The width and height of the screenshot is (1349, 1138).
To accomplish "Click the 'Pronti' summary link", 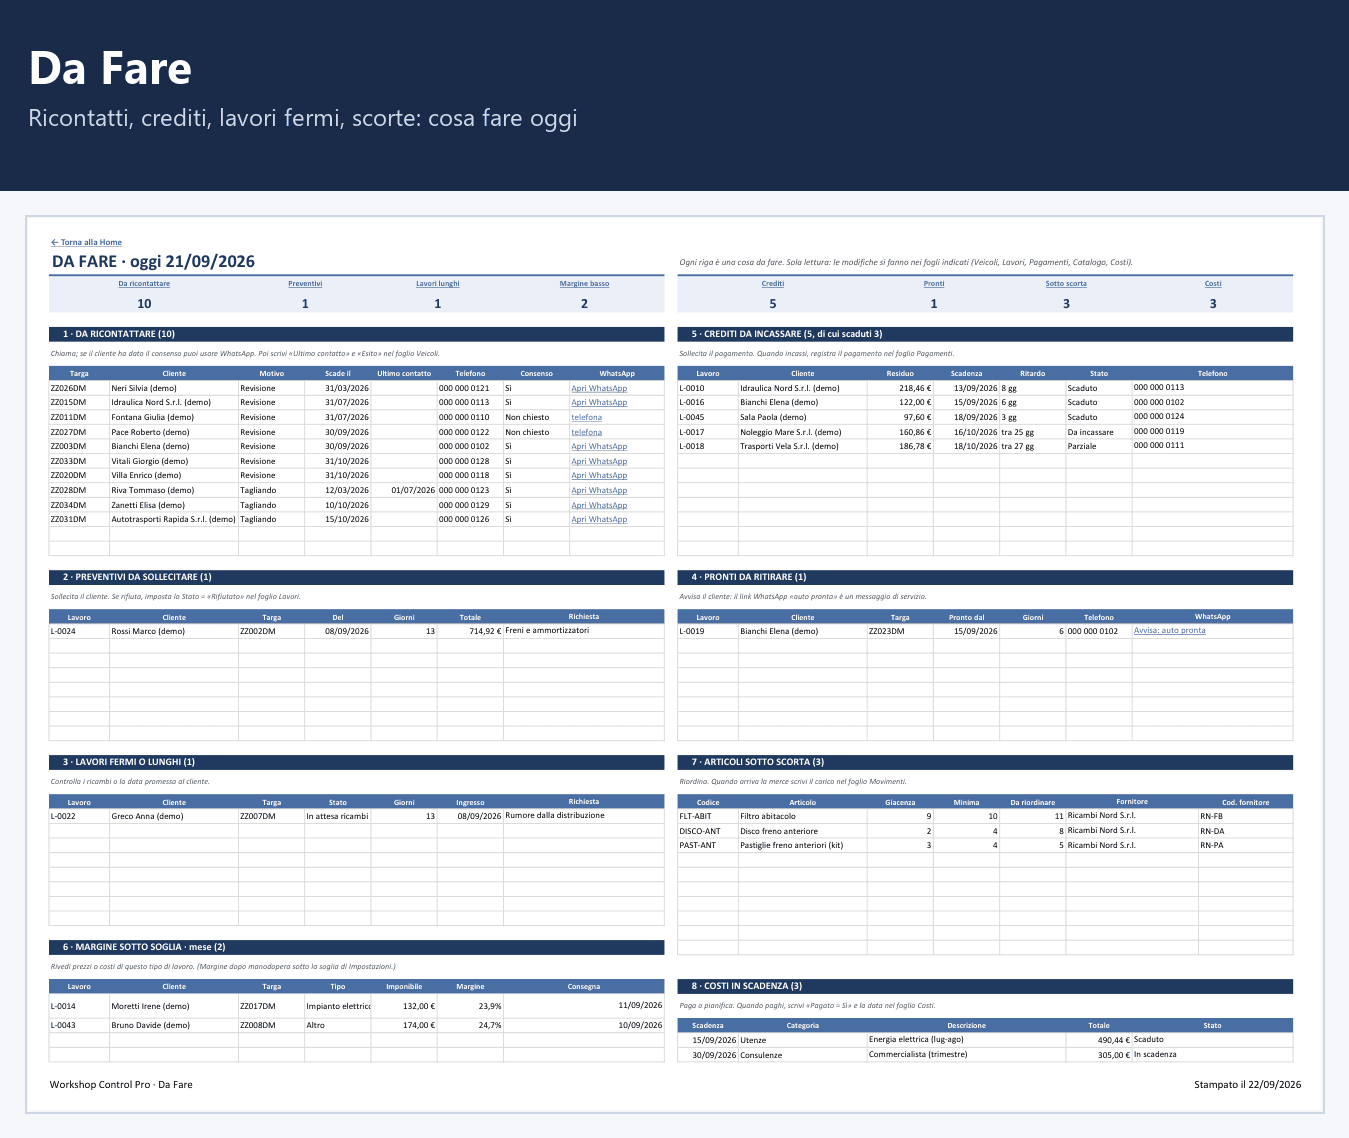I will click(x=934, y=283).
